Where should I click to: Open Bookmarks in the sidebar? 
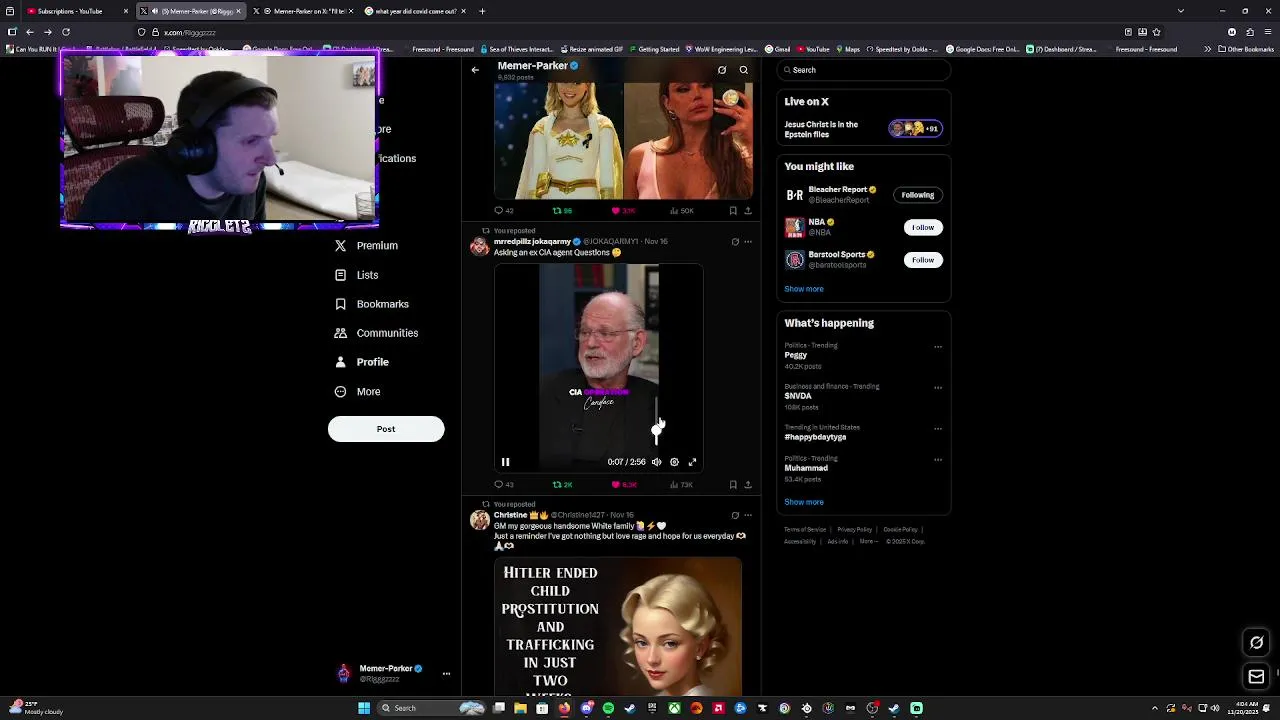[x=372, y=304]
